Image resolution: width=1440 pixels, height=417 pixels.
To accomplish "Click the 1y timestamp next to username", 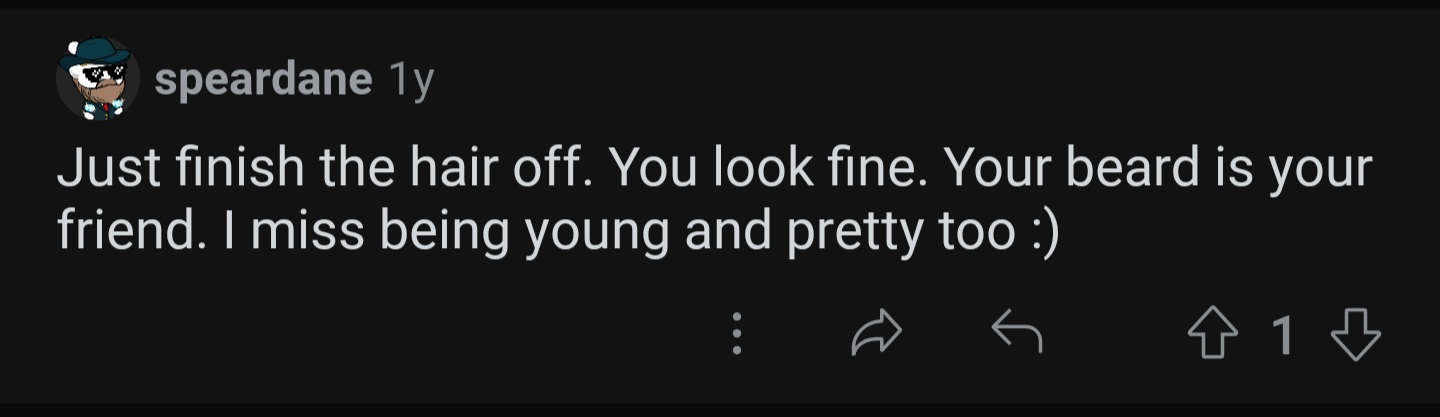I will point(410,81).
